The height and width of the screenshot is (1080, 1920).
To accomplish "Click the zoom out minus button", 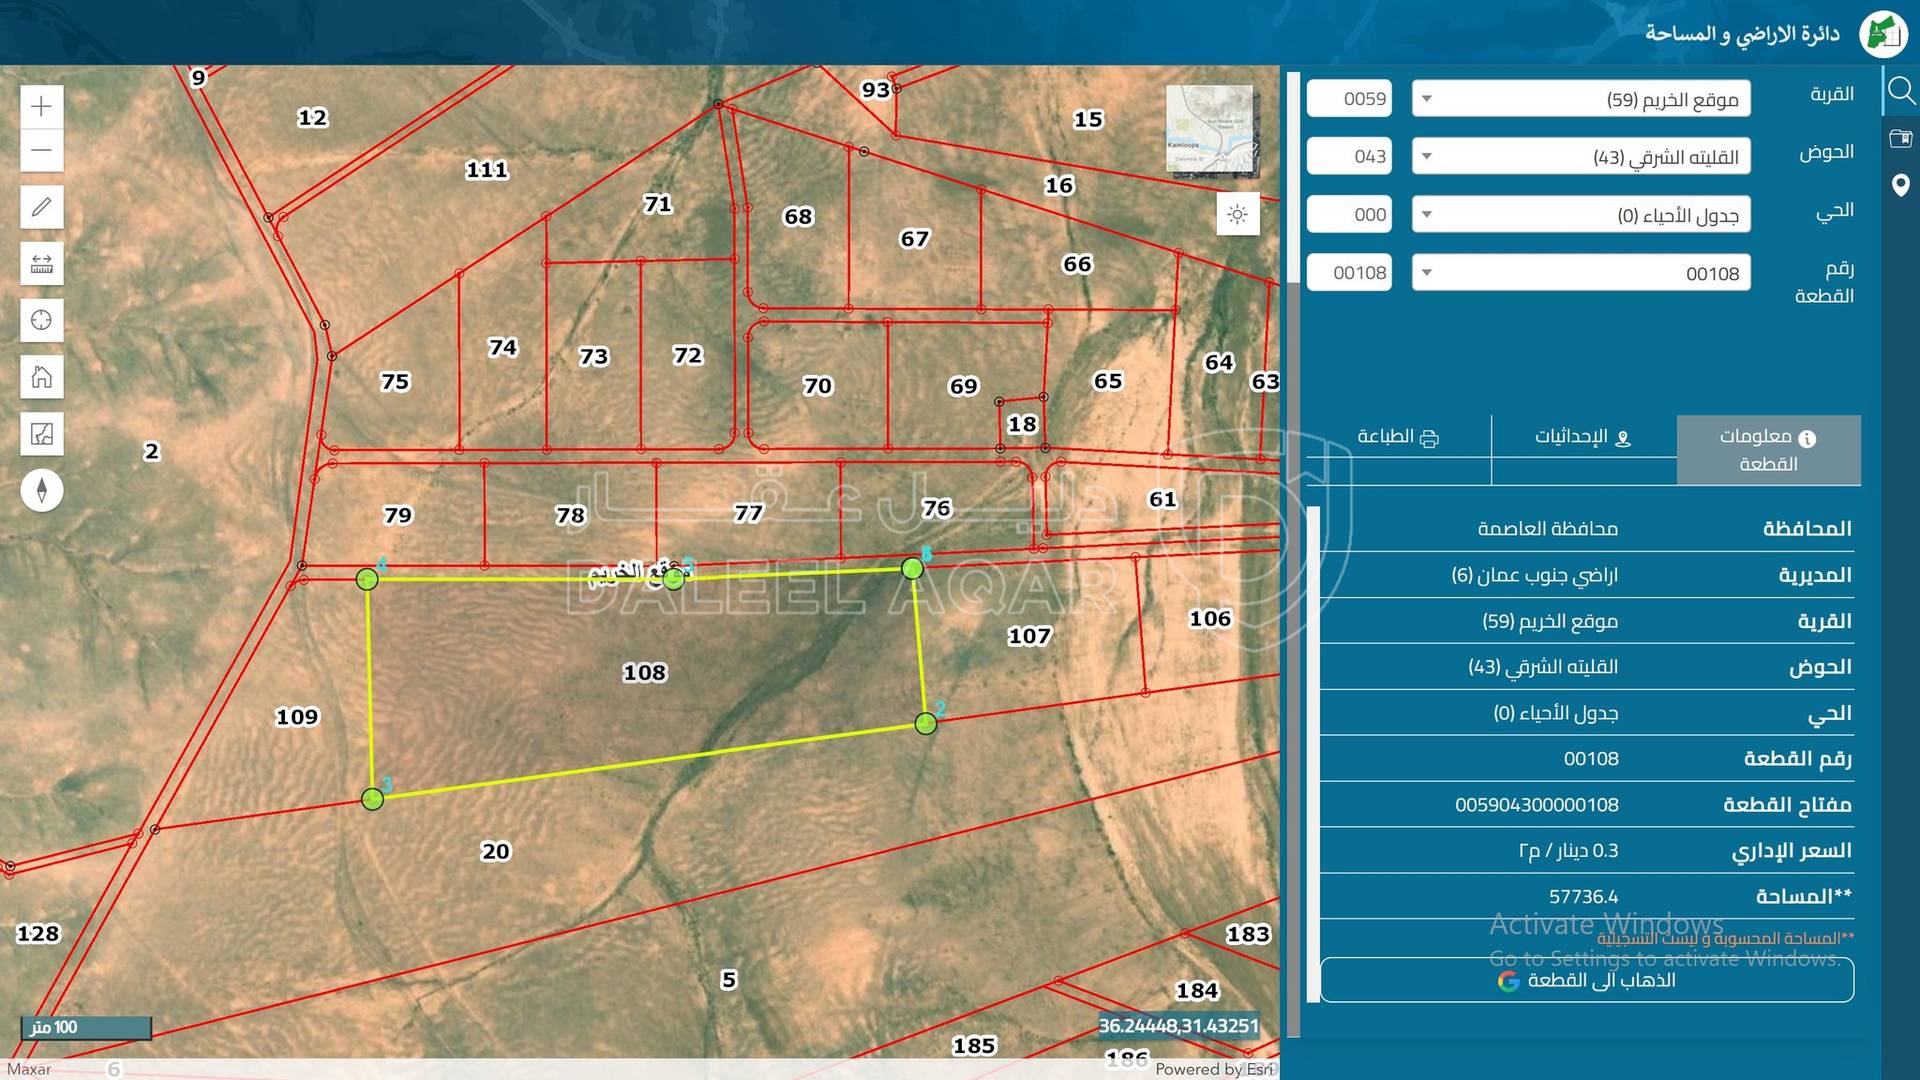I will tap(41, 151).
